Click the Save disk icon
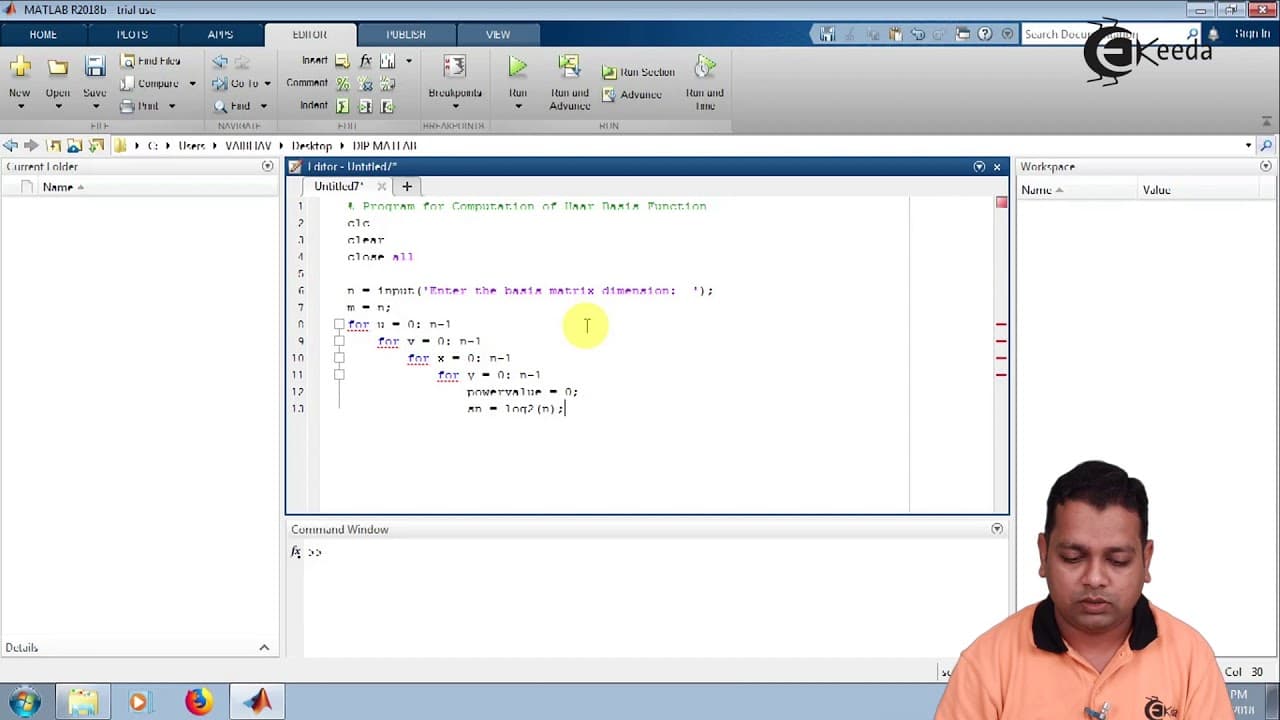The width and height of the screenshot is (1280, 720). point(95,67)
